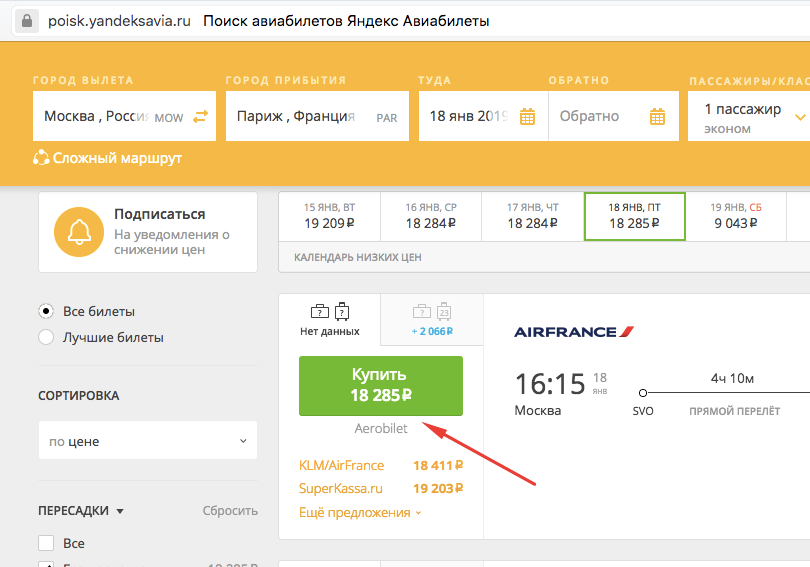
Task: Click KLM/AirFrance offer 18 411₽
Action: (x=381, y=466)
